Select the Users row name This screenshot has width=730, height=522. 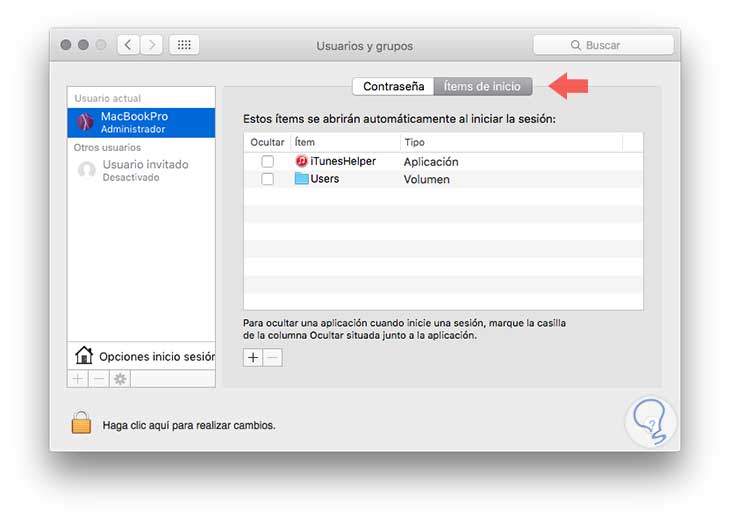[324, 179]
